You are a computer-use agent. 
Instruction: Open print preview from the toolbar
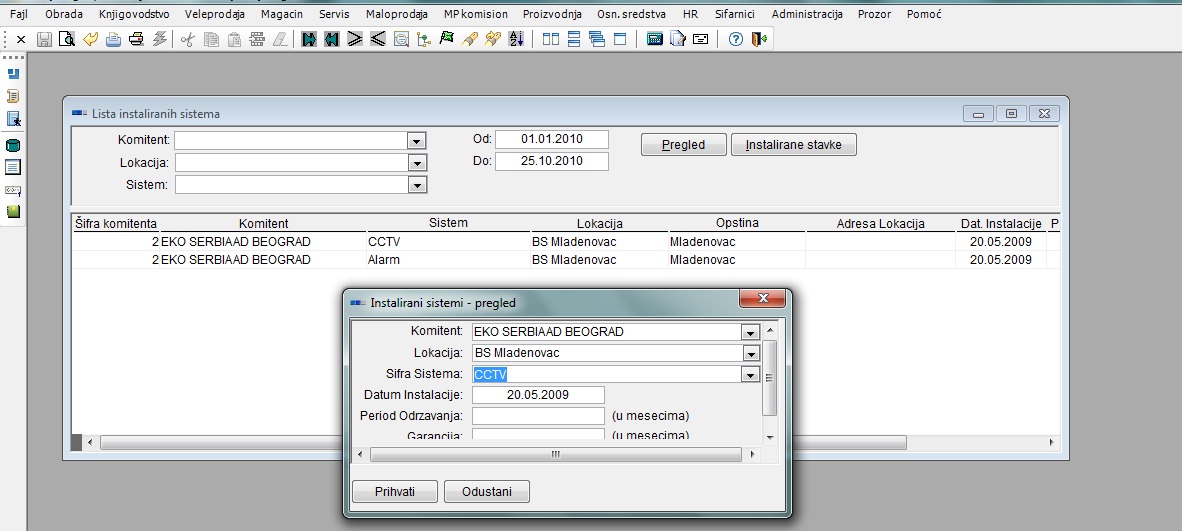click(66, 39)
